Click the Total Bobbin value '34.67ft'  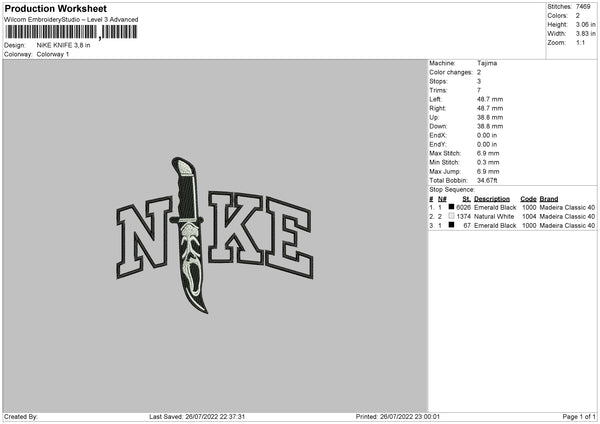tap(487, 181)
